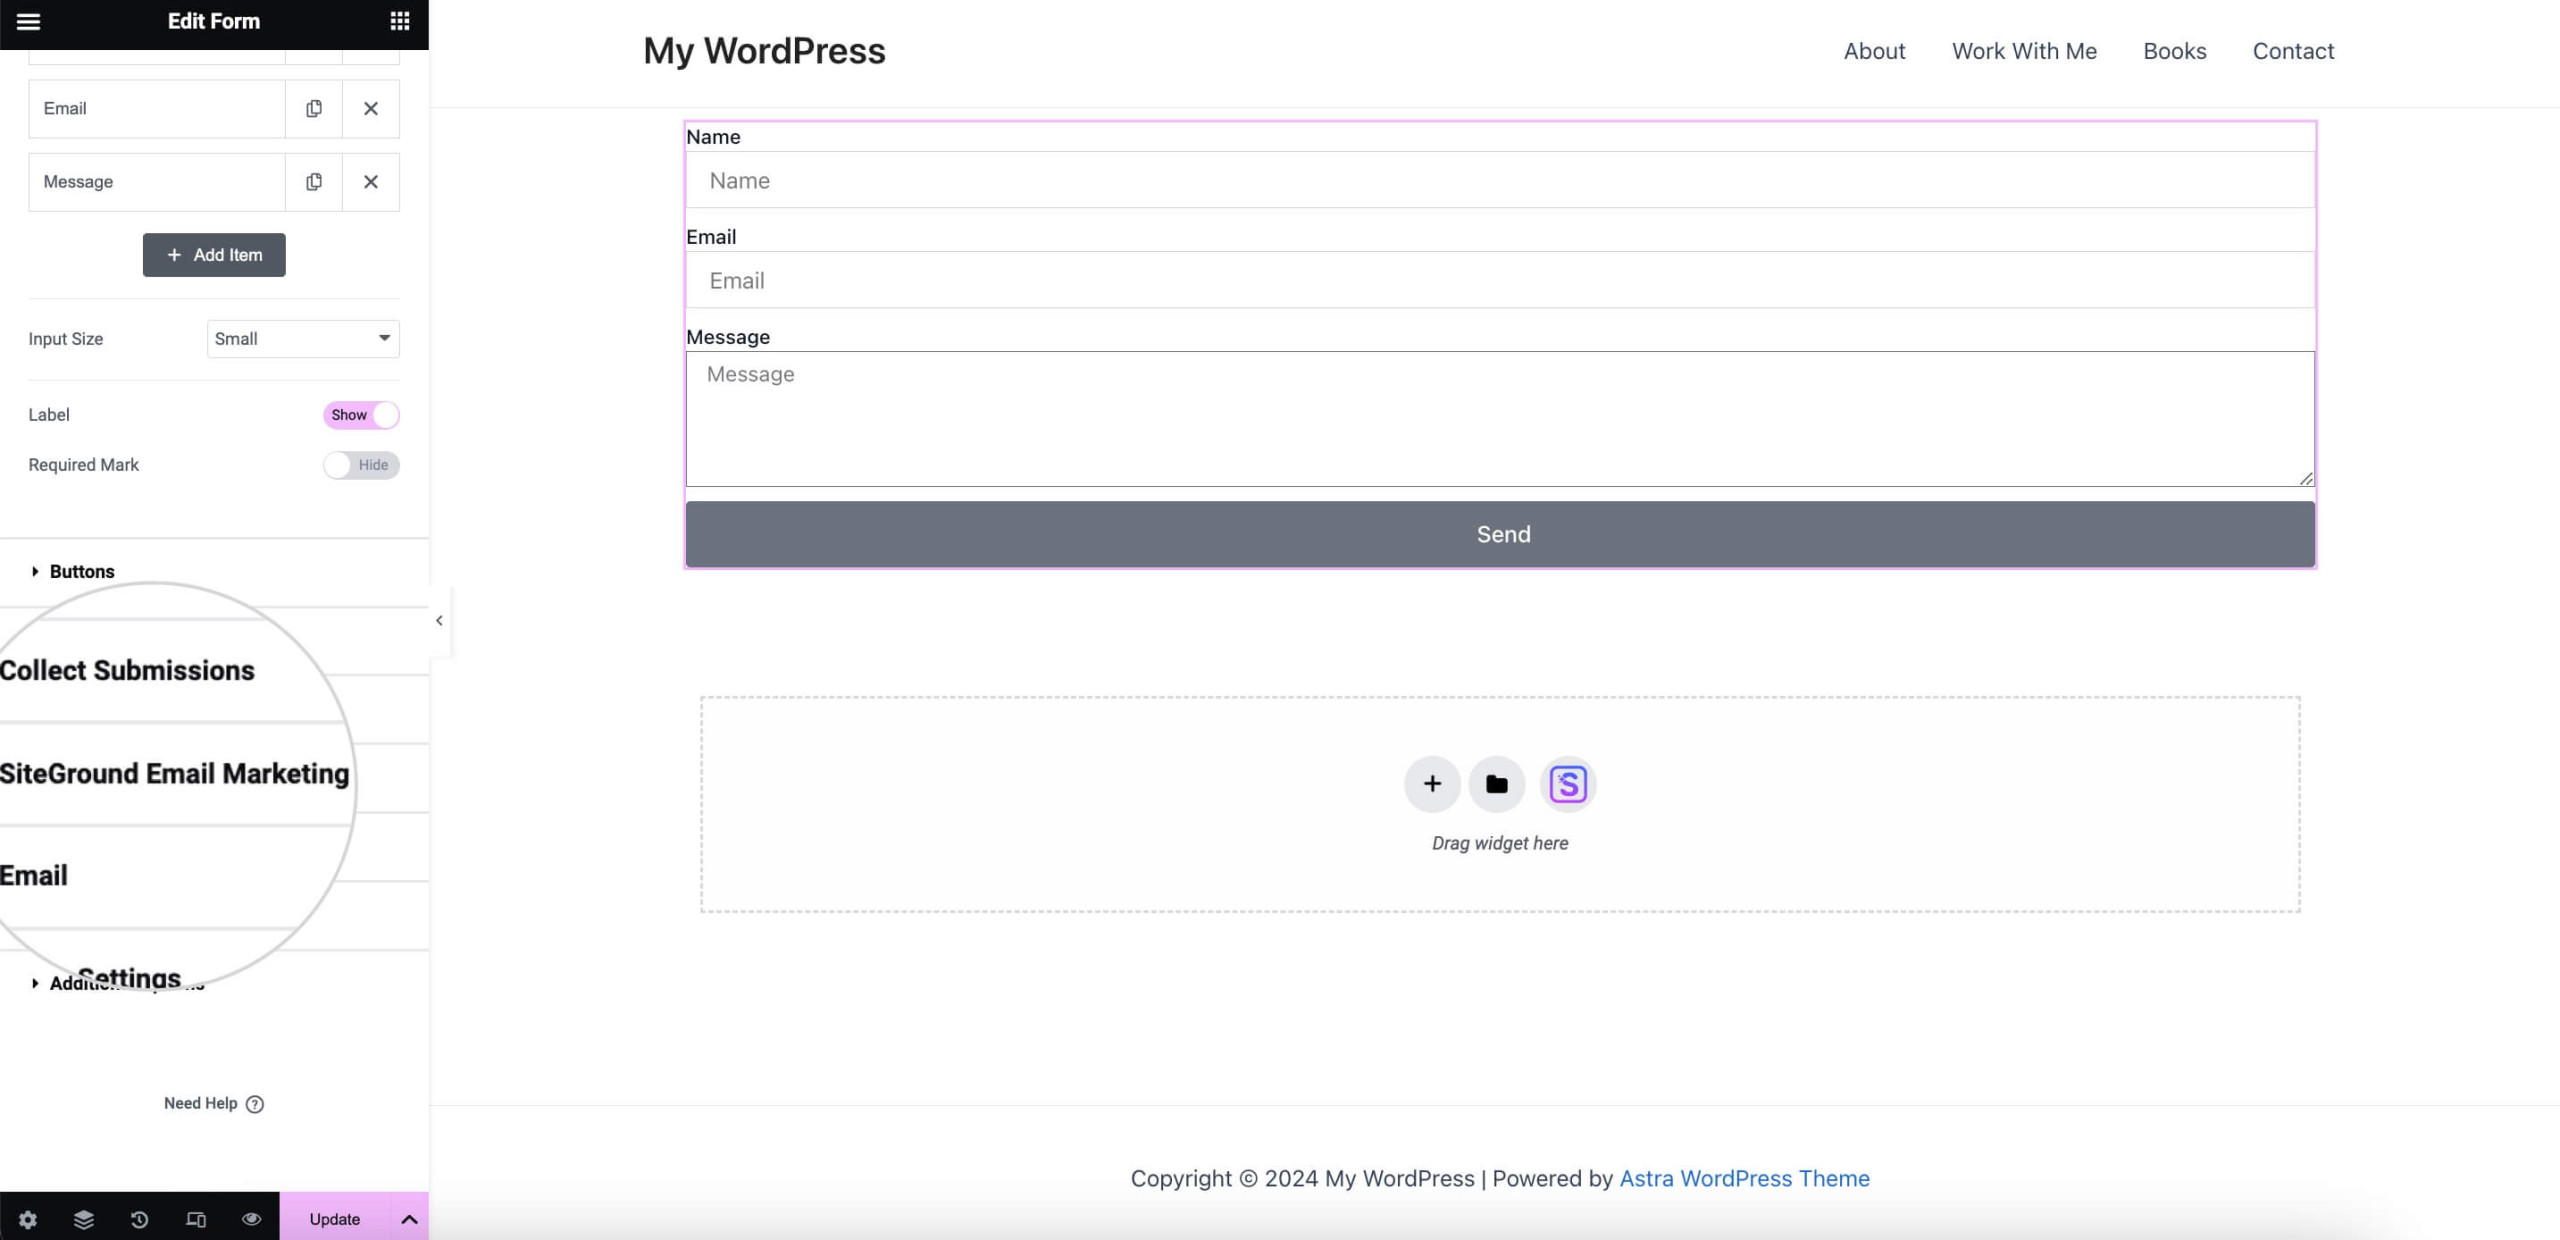Click the Update button
Screen dimensions: 2560x1240
pos(334,1219)
